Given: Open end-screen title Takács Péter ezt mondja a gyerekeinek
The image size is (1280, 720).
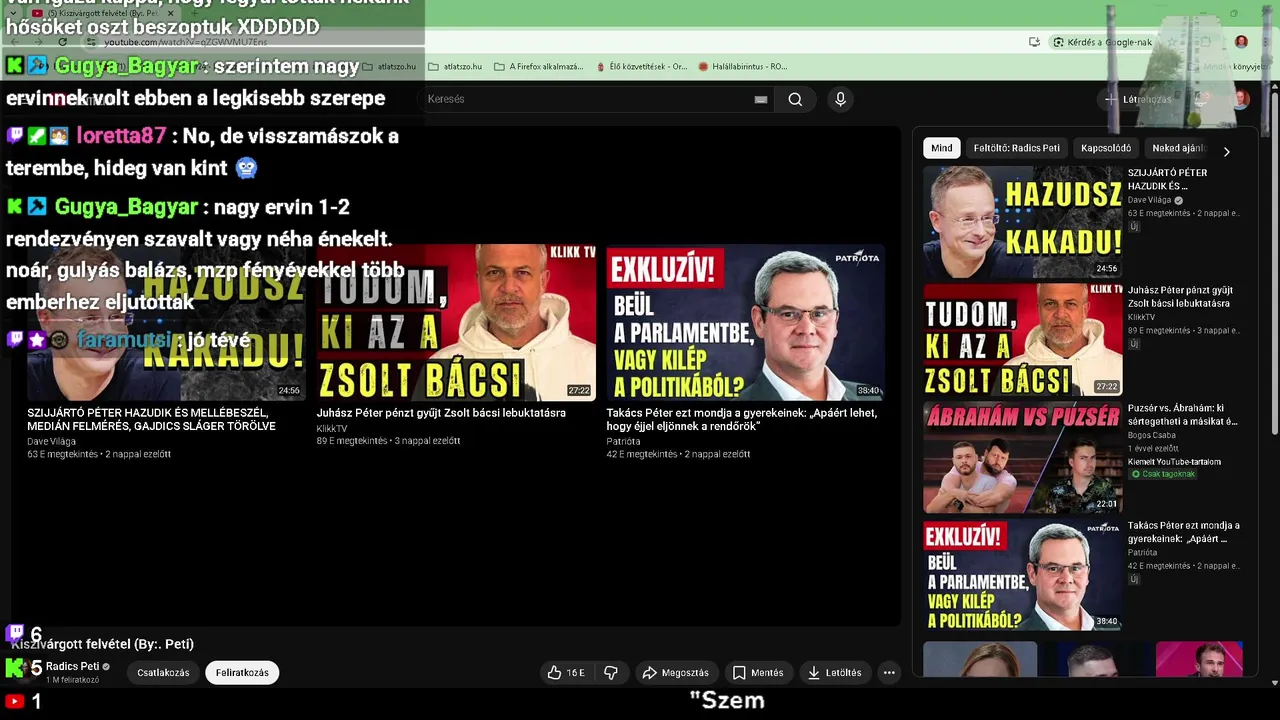Looking at the screenshot, I should pyautogui.click(x=742, y=419).
